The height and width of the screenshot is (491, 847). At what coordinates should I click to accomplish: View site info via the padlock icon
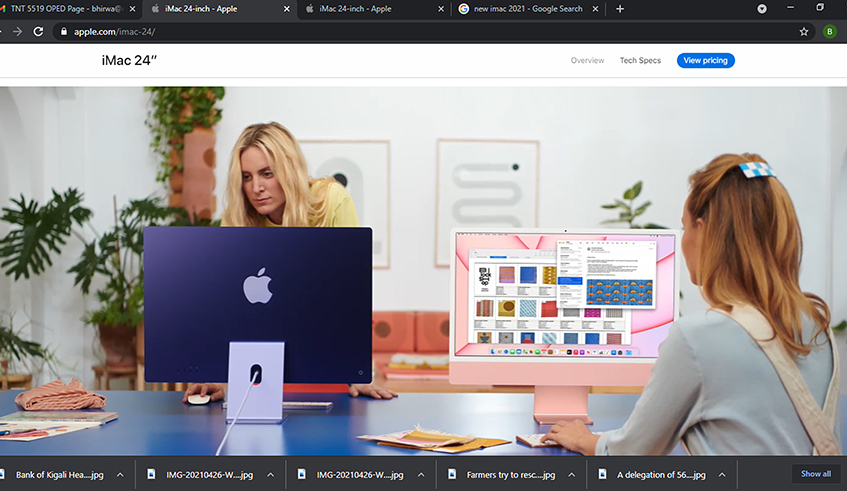click(63, 31)
